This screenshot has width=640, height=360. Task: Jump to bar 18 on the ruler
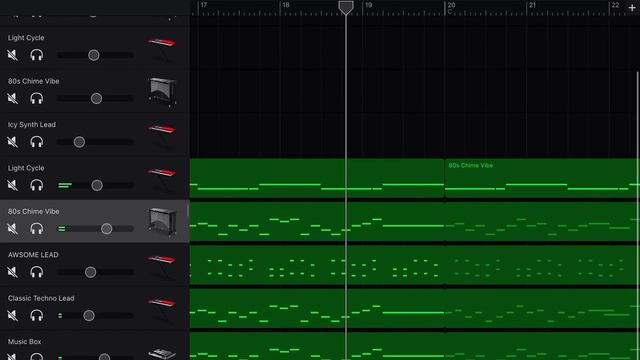point(286,5)
